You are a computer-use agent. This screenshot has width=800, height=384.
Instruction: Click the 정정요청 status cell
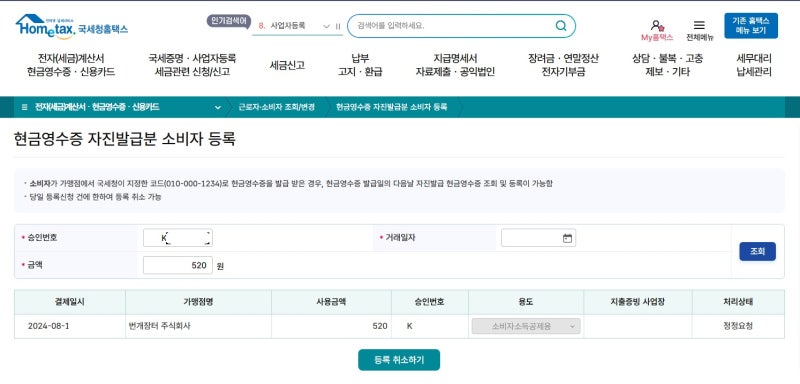(x=738, y=326)
